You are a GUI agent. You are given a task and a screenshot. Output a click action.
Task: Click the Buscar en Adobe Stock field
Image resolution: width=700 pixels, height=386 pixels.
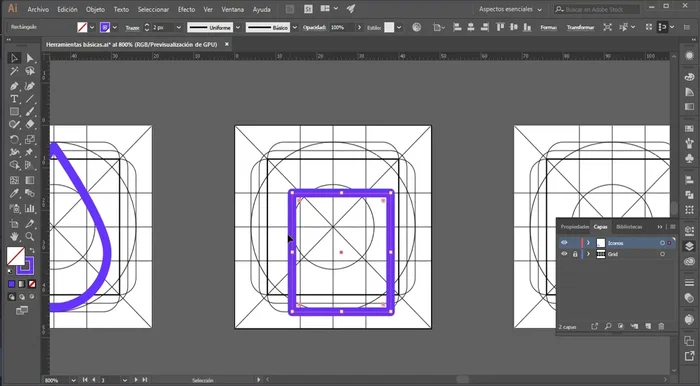point(597,9)
